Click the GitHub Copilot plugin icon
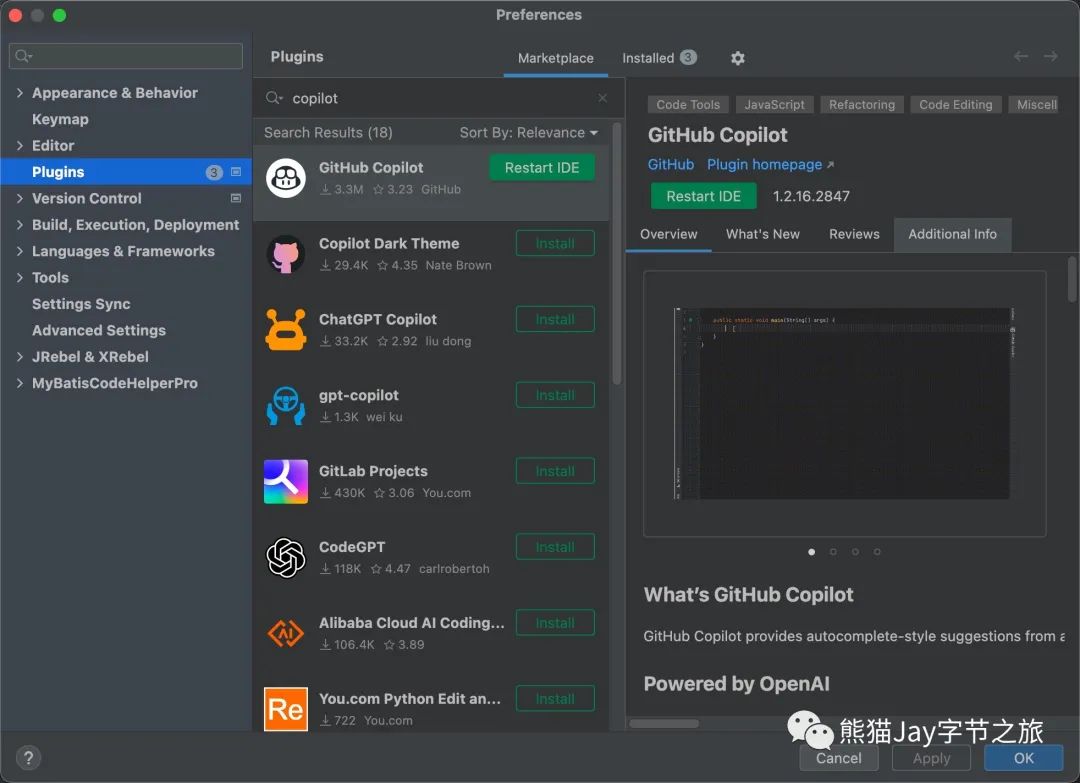This screenshot has width=1080, height=783. (285, 177)
